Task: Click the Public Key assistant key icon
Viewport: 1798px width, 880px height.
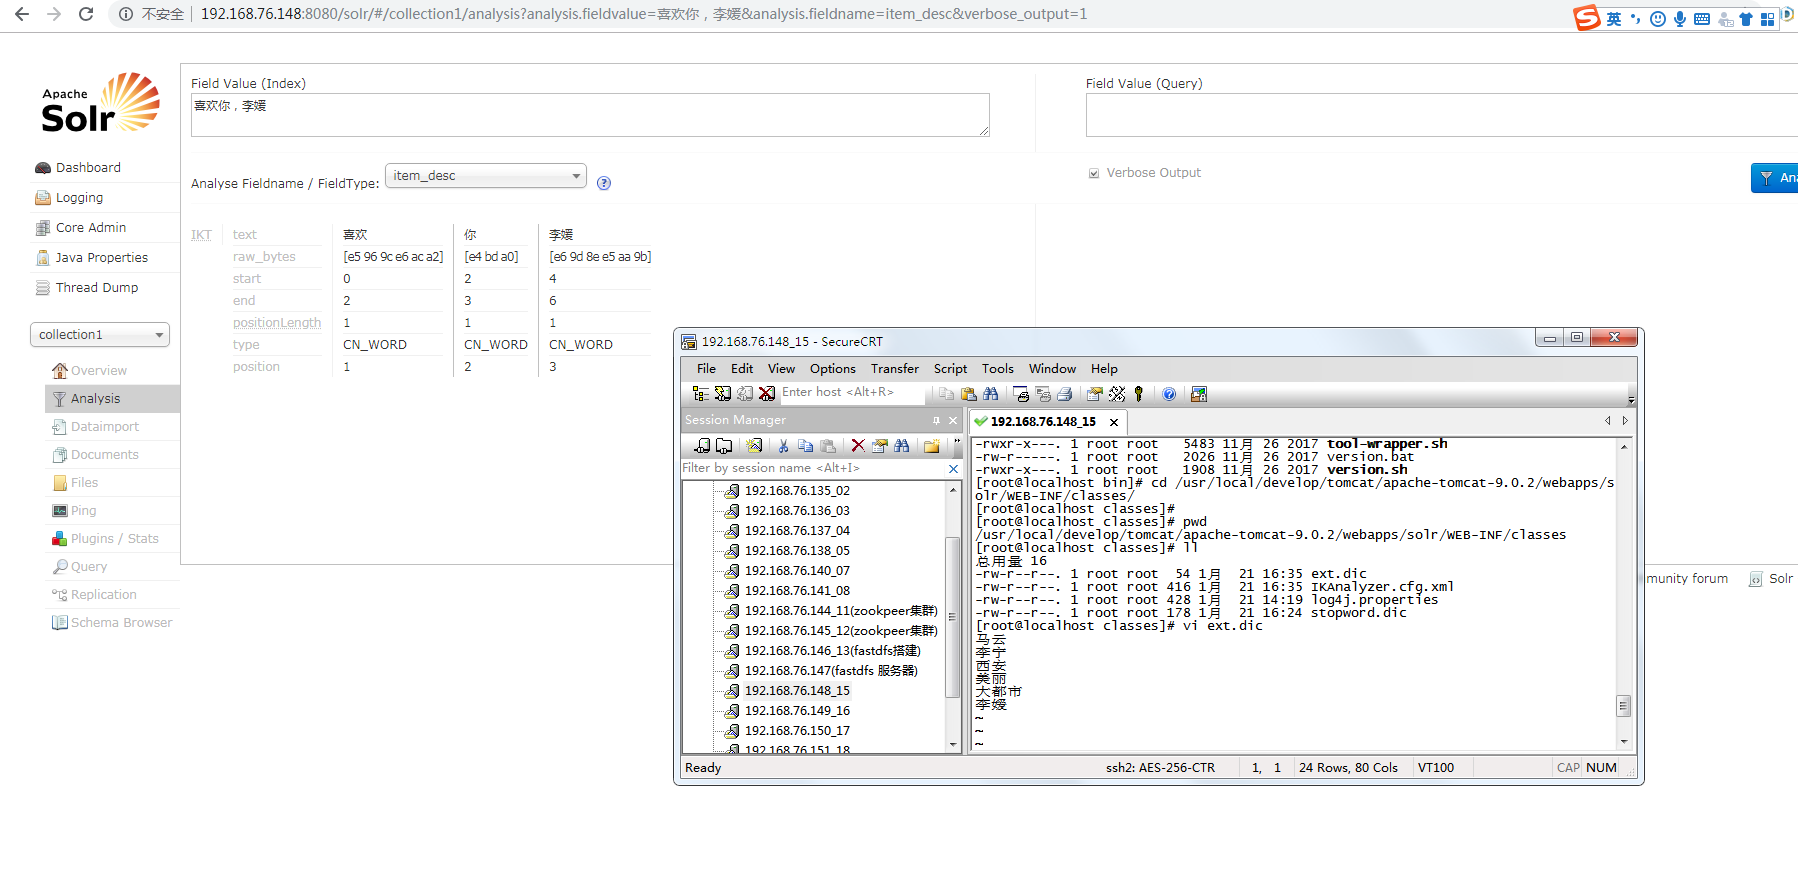Action: tap(1138, 394)
